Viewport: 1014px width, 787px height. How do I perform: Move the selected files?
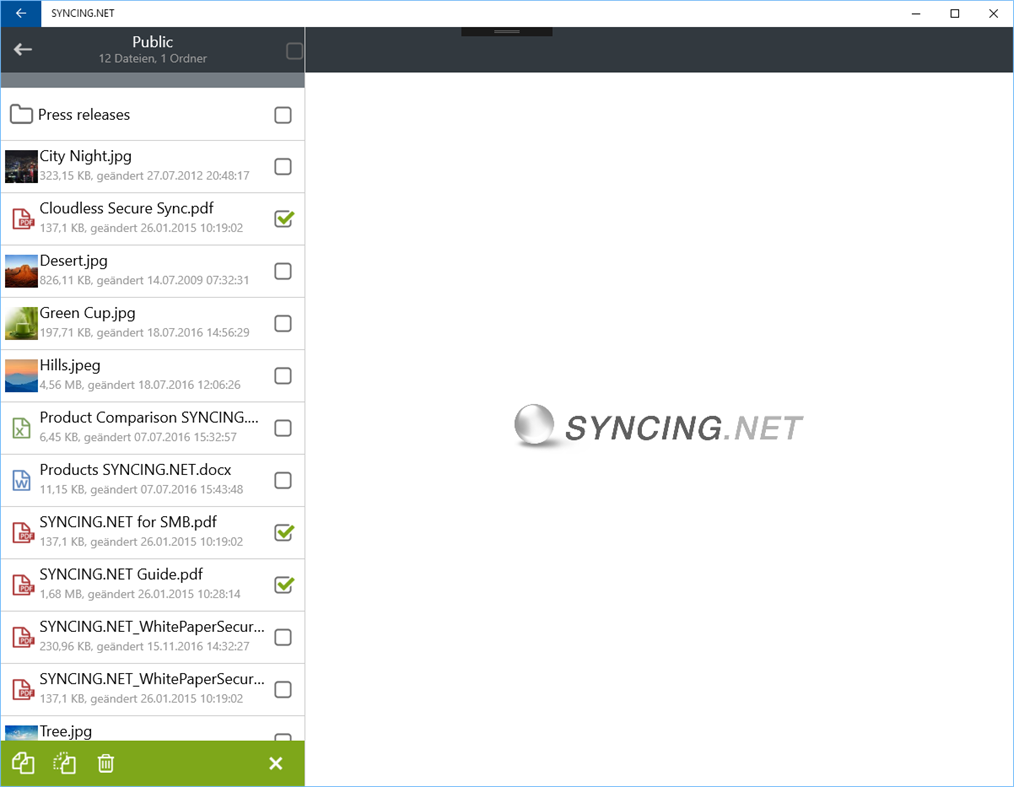[63, 763]
